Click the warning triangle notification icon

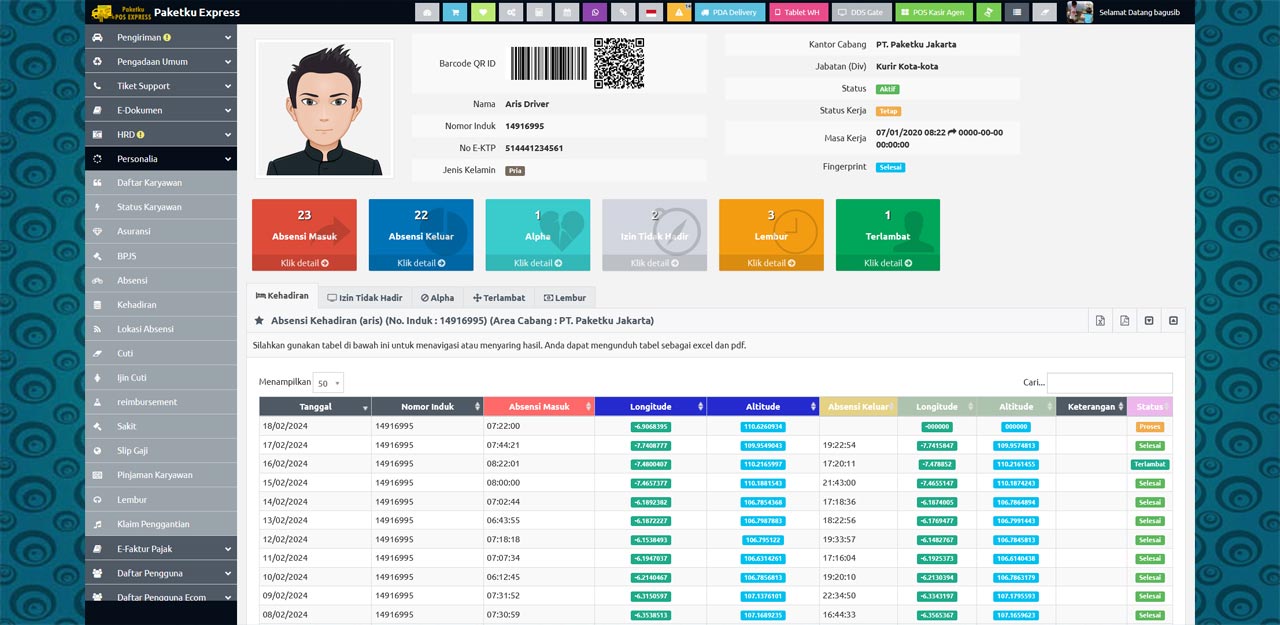679,13
